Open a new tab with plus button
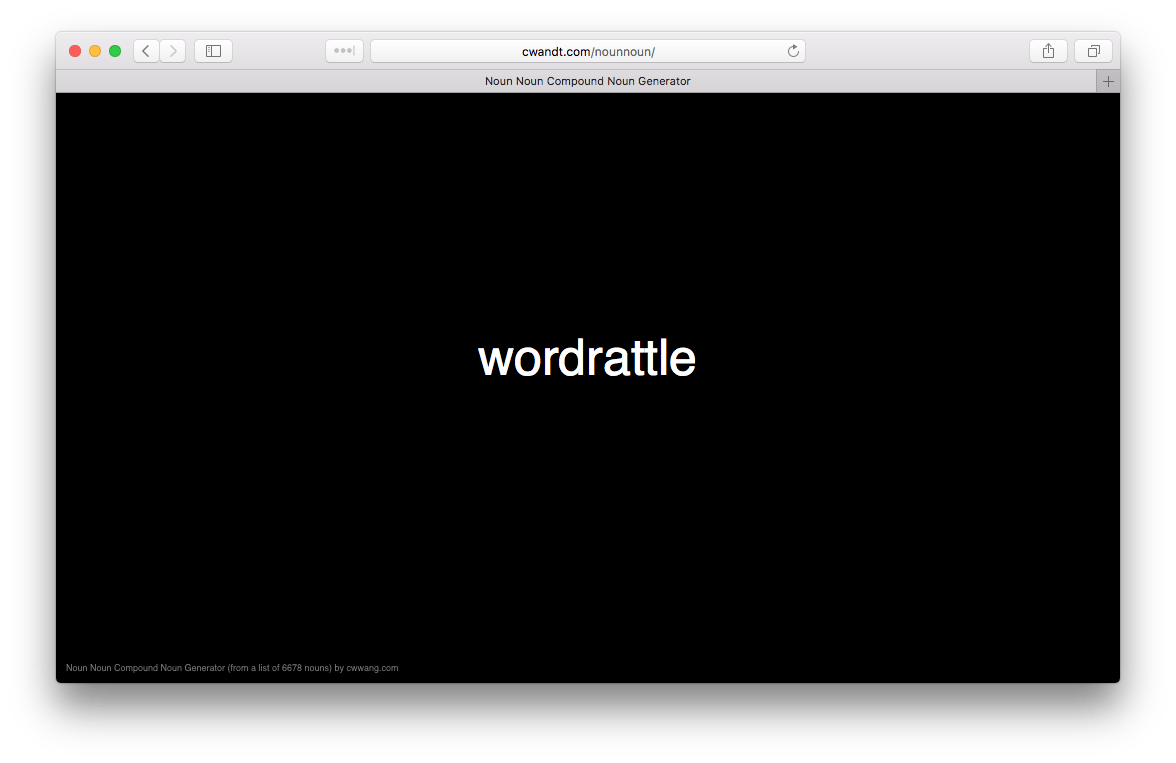Viewport: 1176px width, 763px height. pos(1108,81)
